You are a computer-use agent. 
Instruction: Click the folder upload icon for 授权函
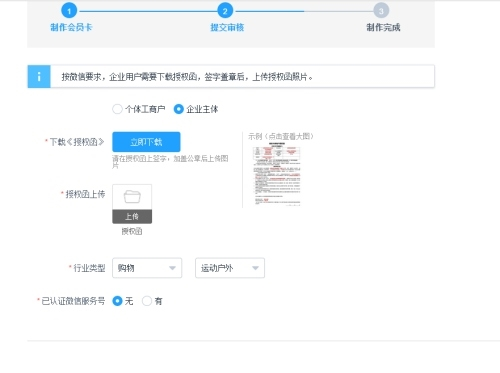[132, 197]
